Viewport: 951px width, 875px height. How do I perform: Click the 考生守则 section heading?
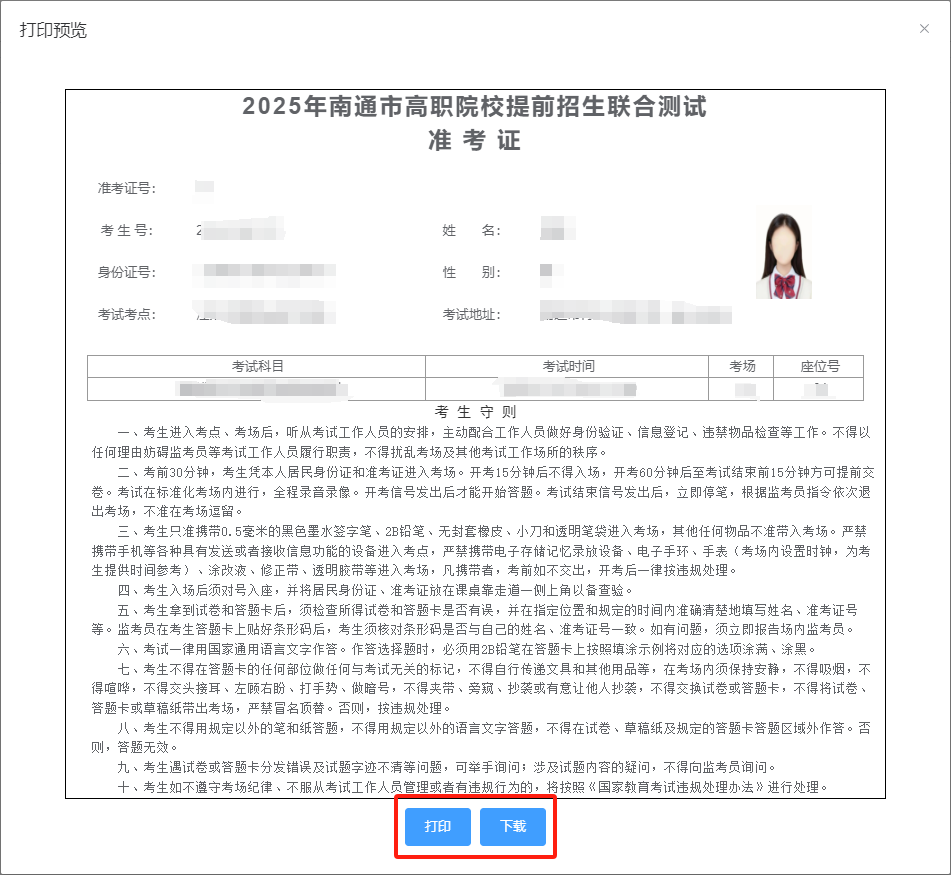(475, 412)
